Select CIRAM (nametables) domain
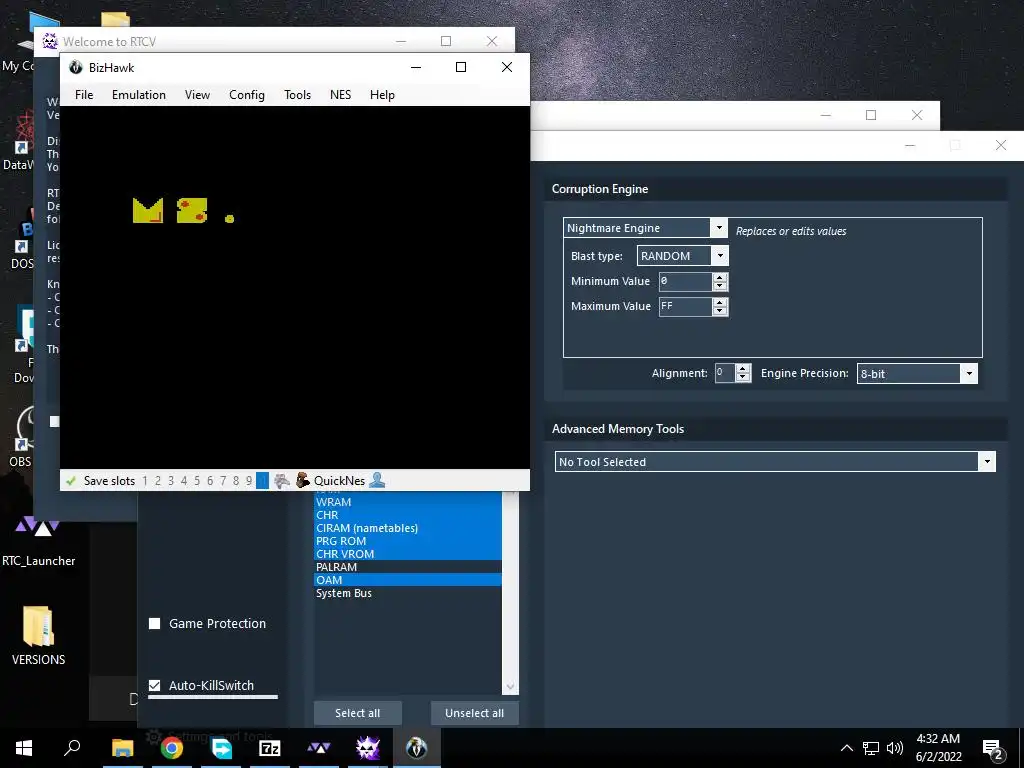1024x768 pixels. pos(408,528)
